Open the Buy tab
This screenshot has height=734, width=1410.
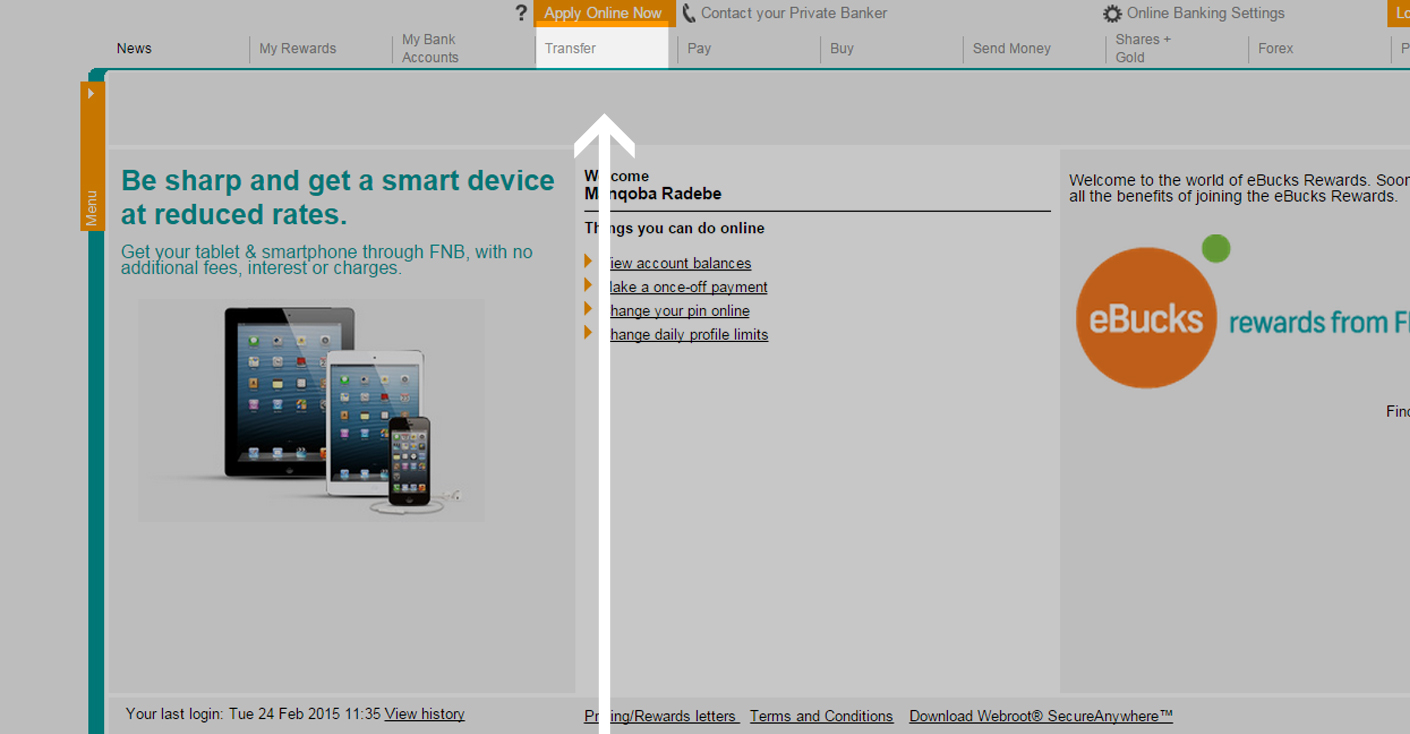(842, 48)
